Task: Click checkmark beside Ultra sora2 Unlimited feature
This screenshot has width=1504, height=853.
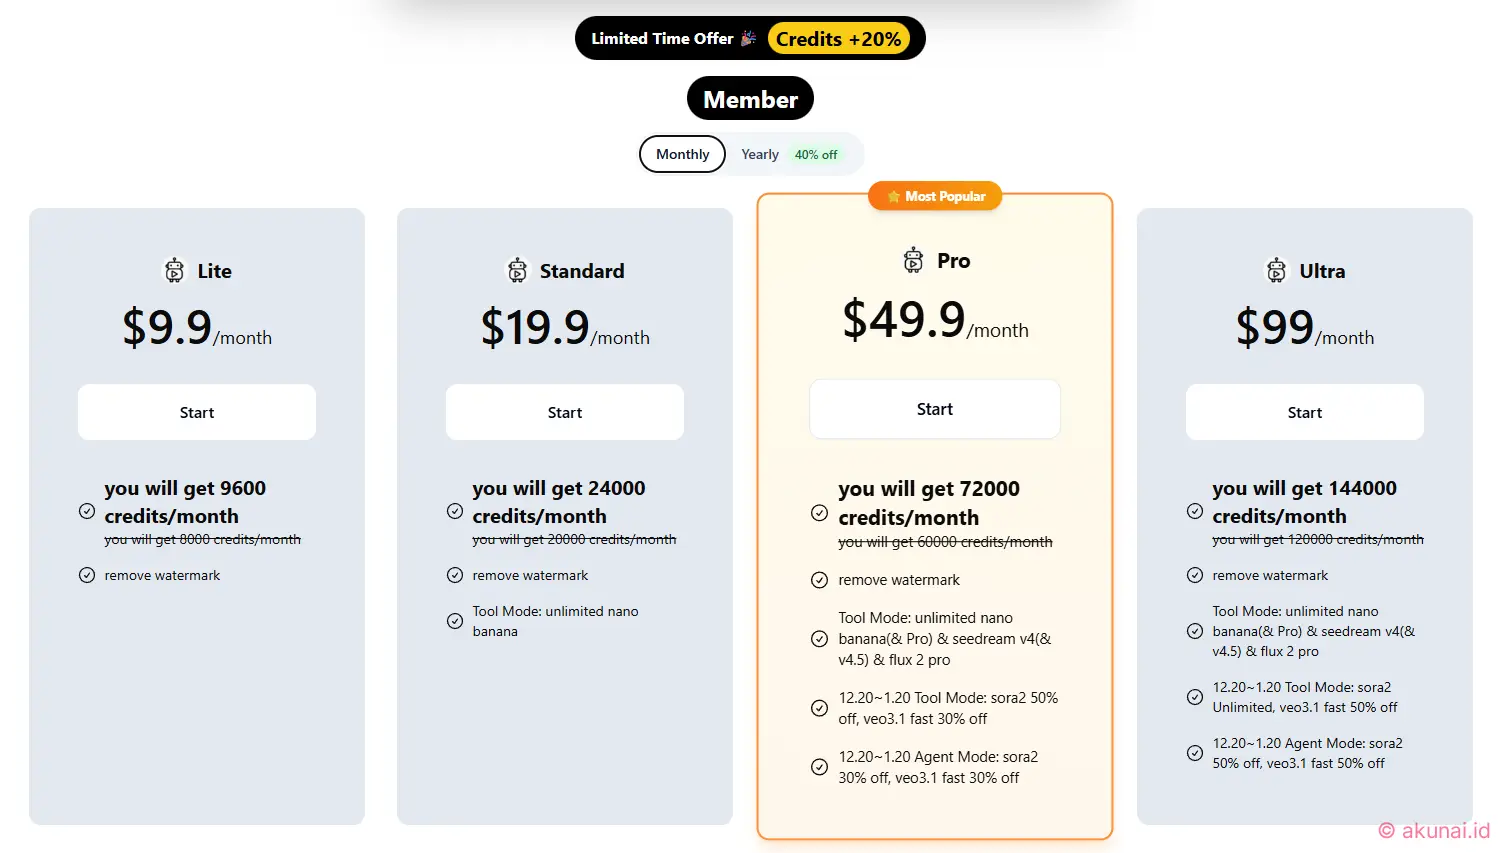Action: click(x=1194, y=697)
